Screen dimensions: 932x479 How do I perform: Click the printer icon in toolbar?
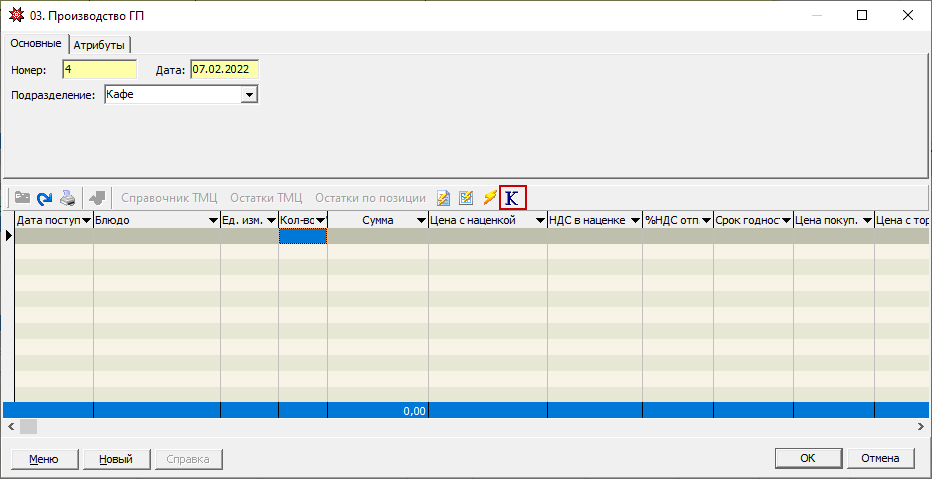point(67,198)
